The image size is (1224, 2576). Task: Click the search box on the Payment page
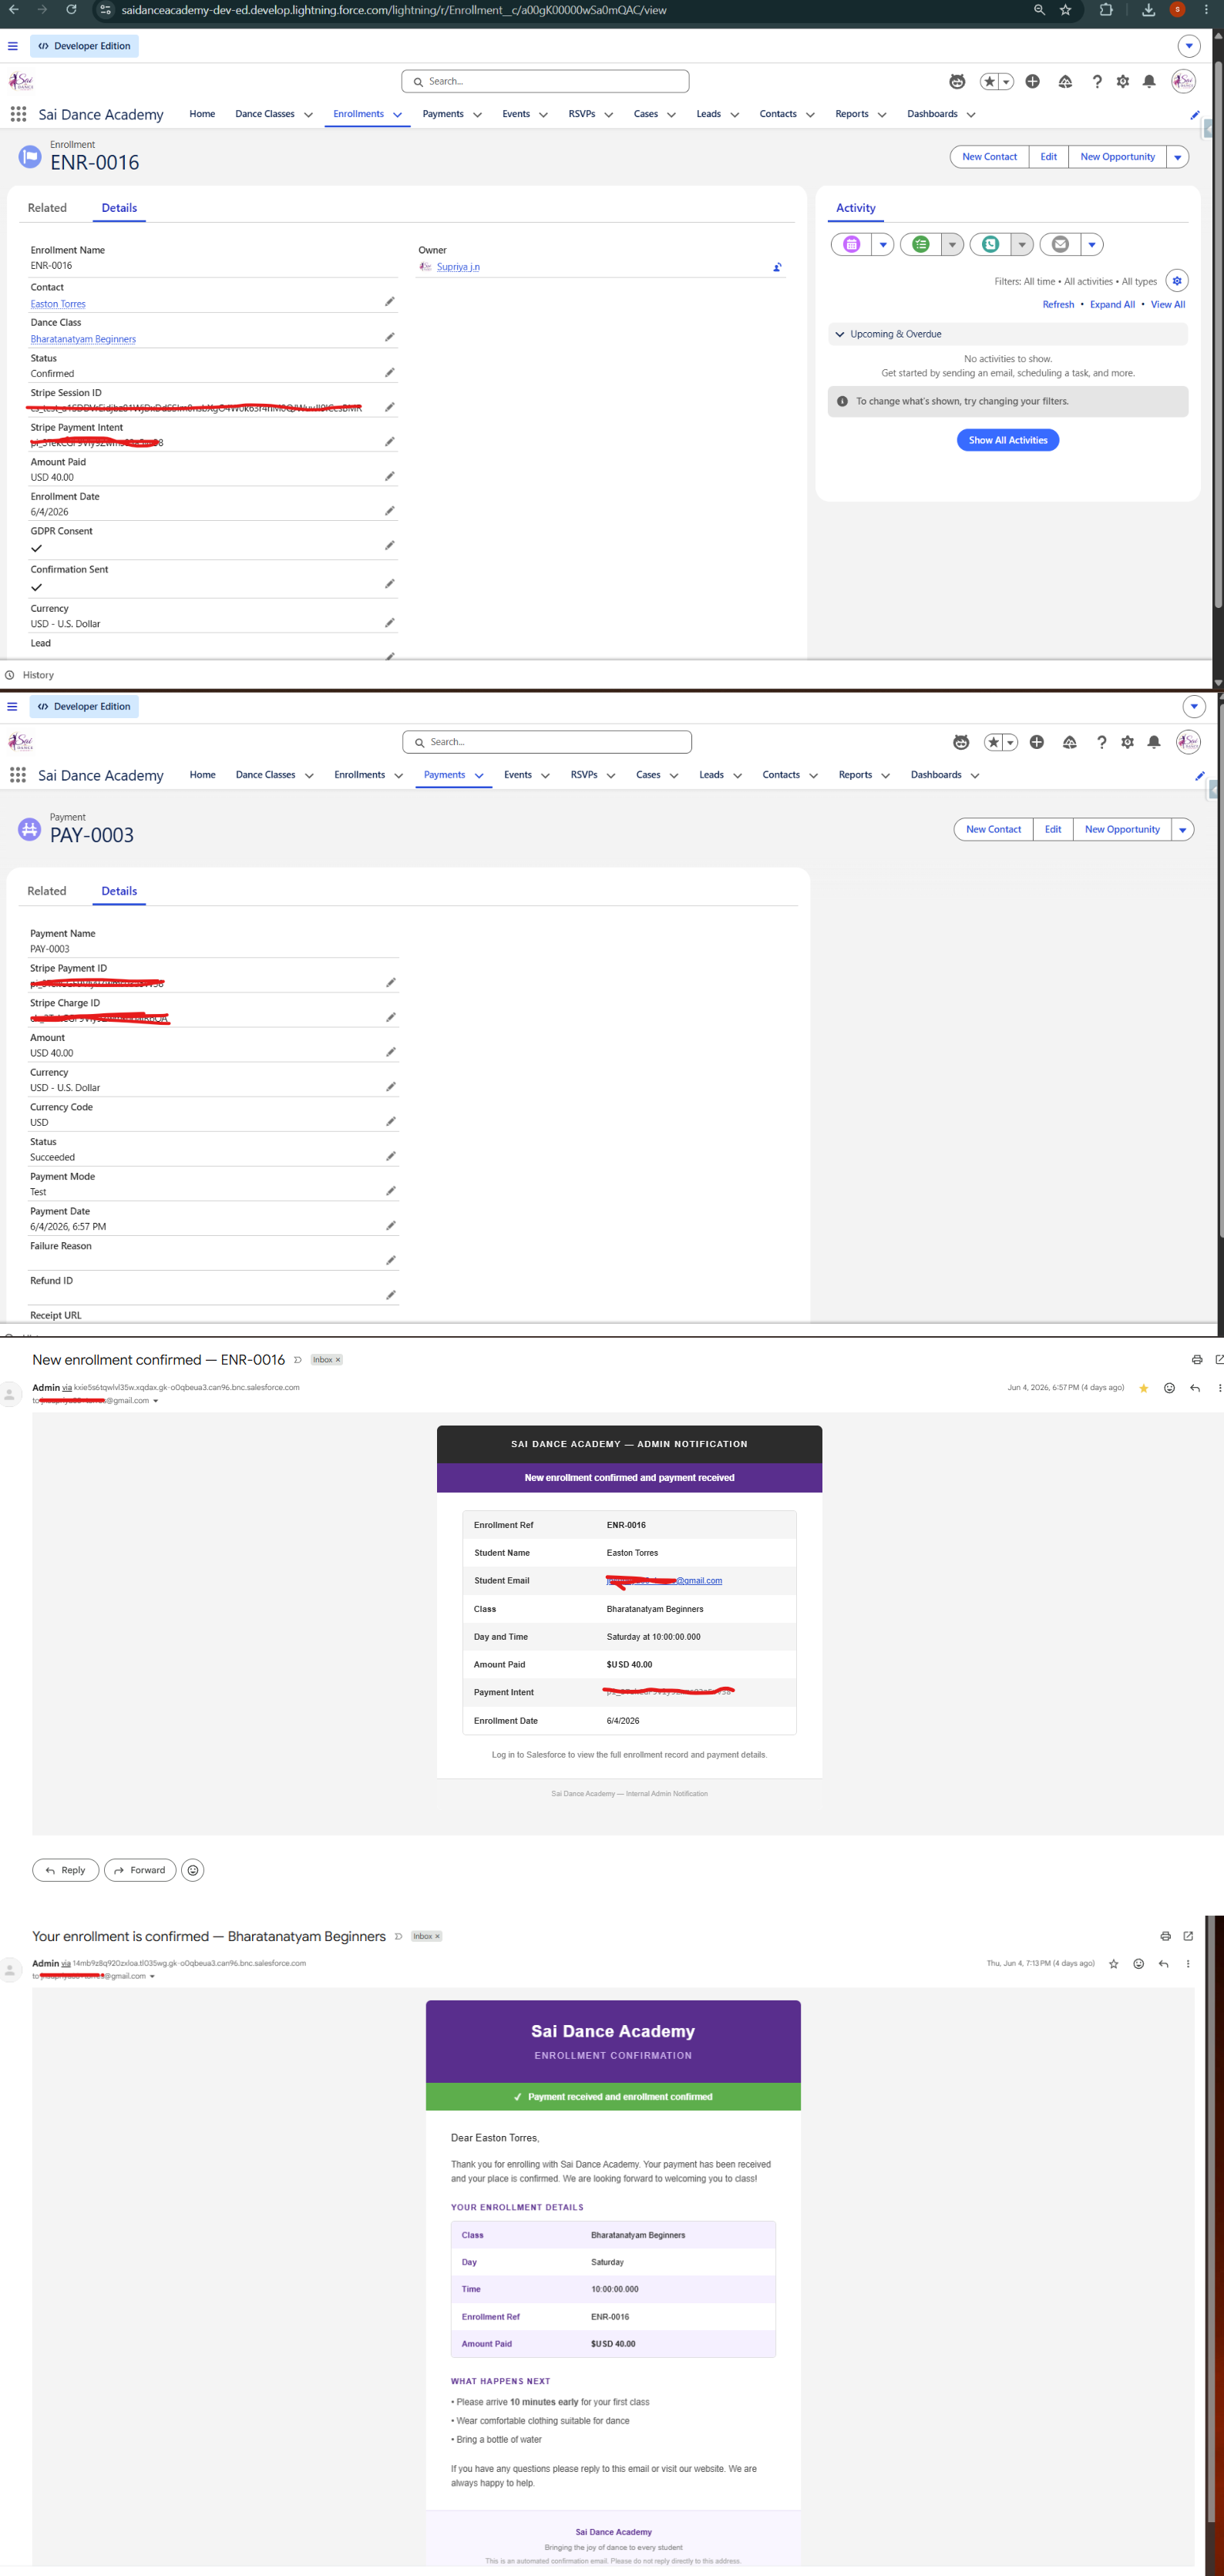click(547, 742)
